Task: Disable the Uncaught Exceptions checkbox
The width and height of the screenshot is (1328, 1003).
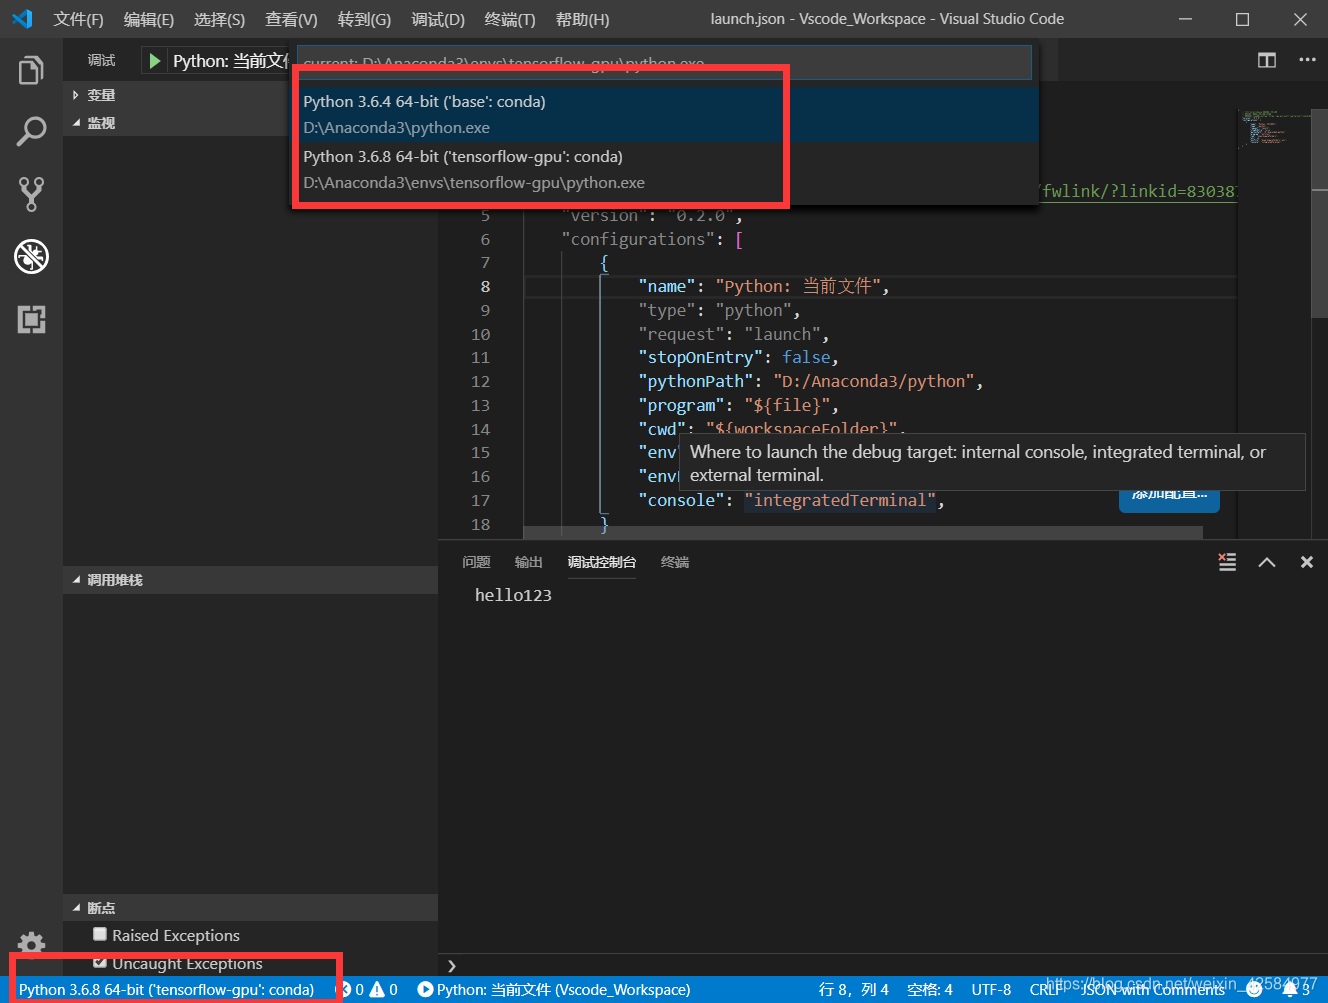Action: pos(100,963)
